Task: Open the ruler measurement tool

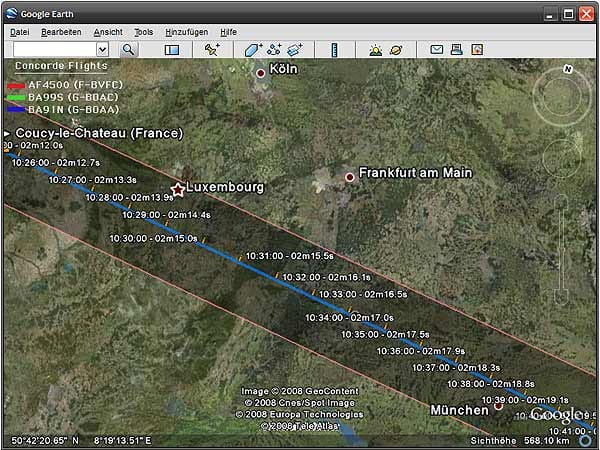Action: pos(334,49)
